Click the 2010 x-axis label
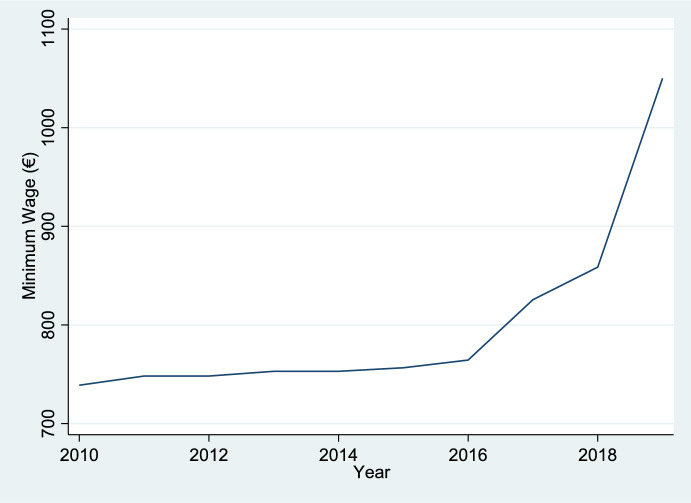 point(79,455)
